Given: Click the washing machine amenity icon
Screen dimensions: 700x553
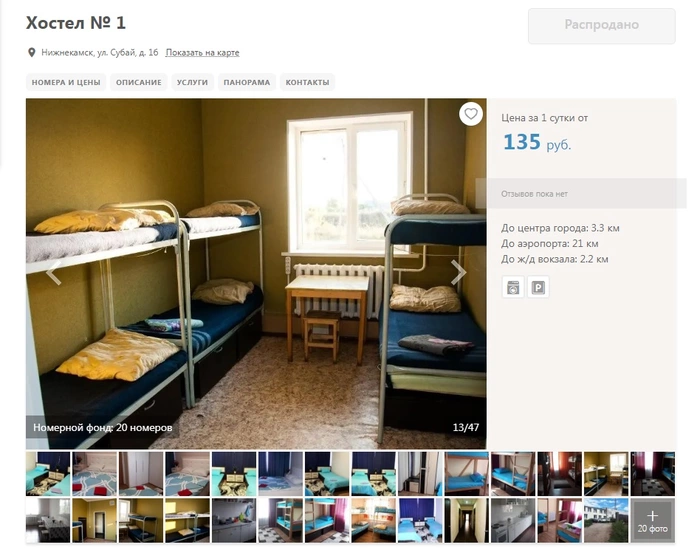Looking at the screenshot, I should coord(513,287).
